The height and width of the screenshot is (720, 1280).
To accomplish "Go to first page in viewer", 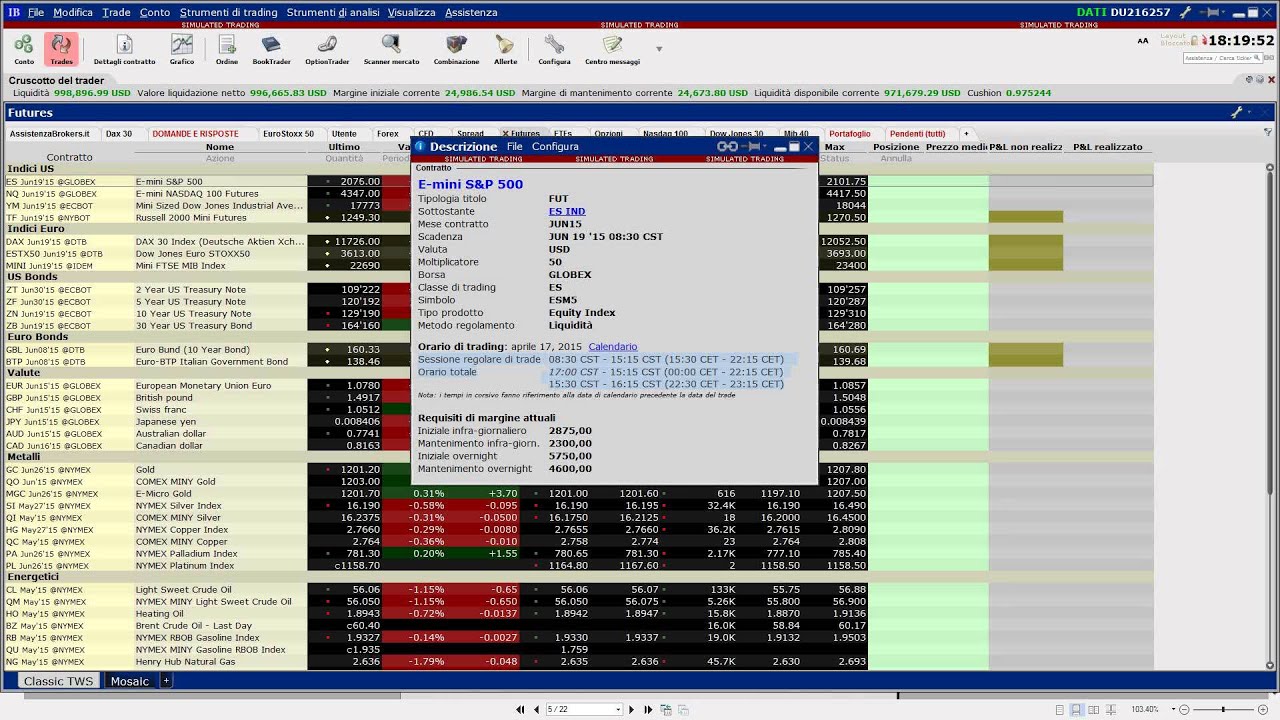I will 520,709.
